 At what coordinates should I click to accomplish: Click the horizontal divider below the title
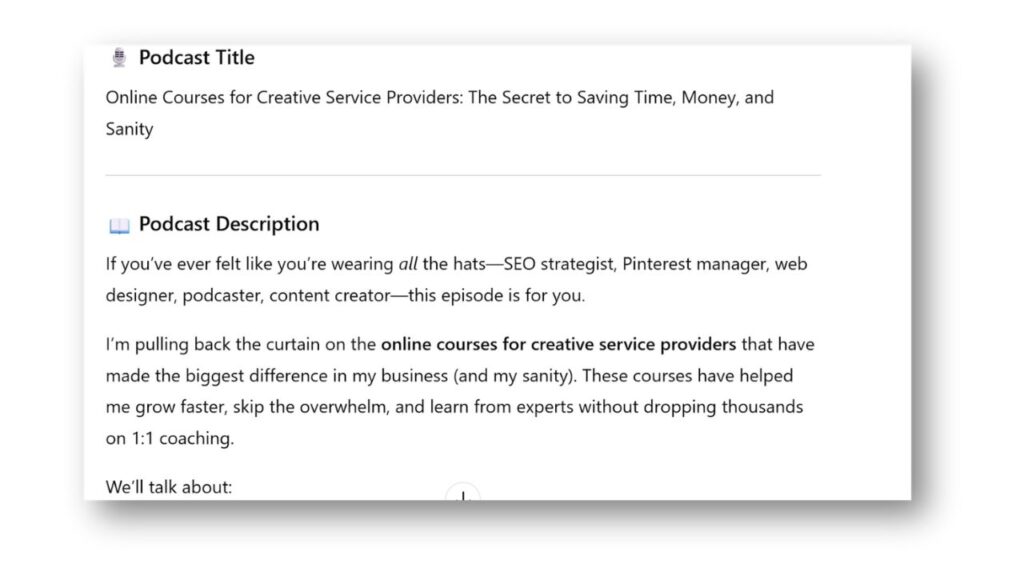pyautogui.click(x=463, y=175)
